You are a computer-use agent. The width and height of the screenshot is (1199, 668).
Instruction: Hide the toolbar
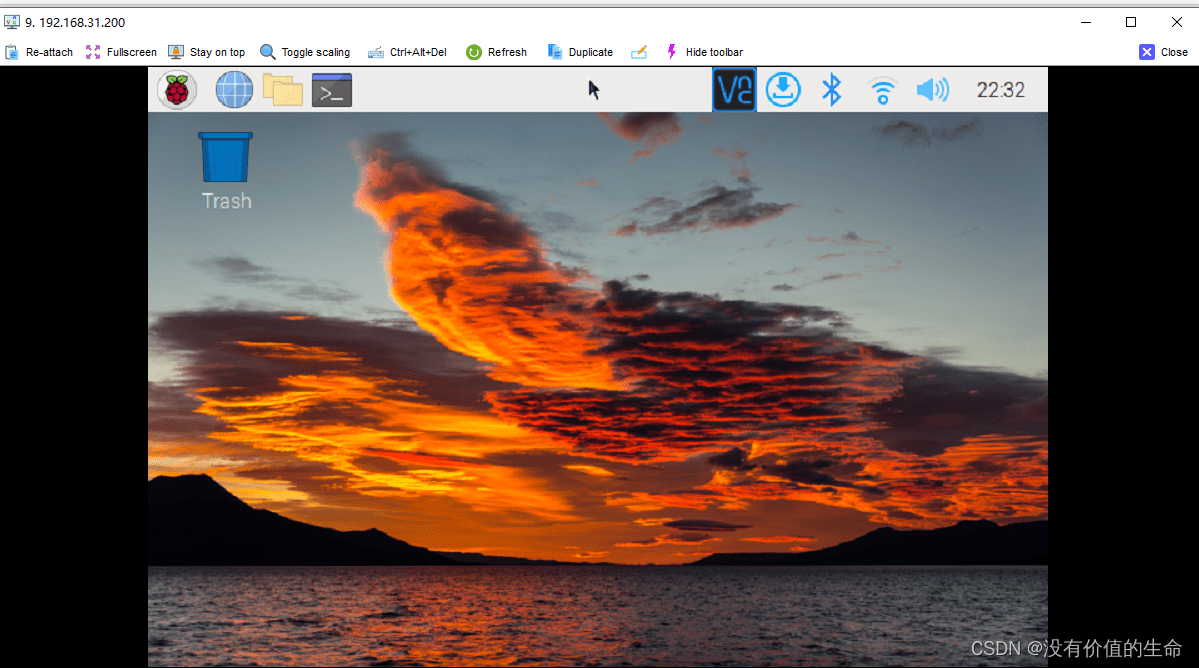(703, 52)
